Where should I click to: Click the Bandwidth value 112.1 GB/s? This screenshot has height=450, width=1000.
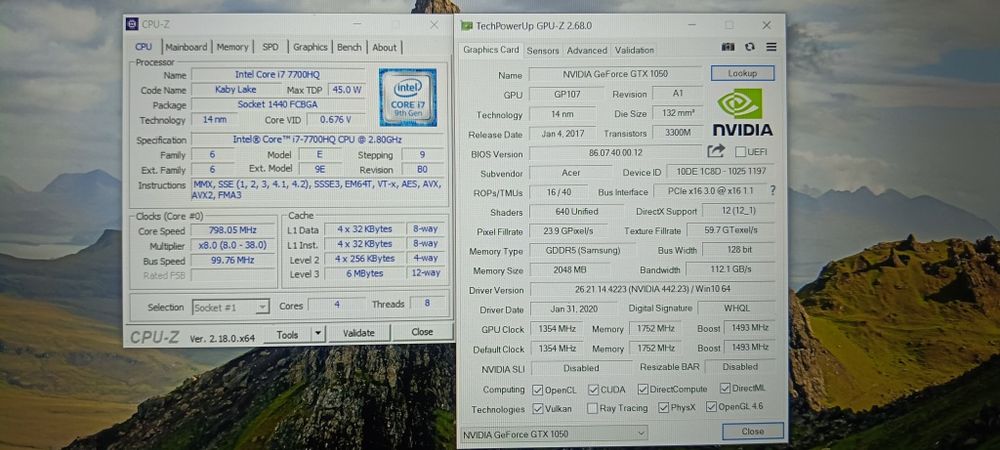[x=730, y=270]
